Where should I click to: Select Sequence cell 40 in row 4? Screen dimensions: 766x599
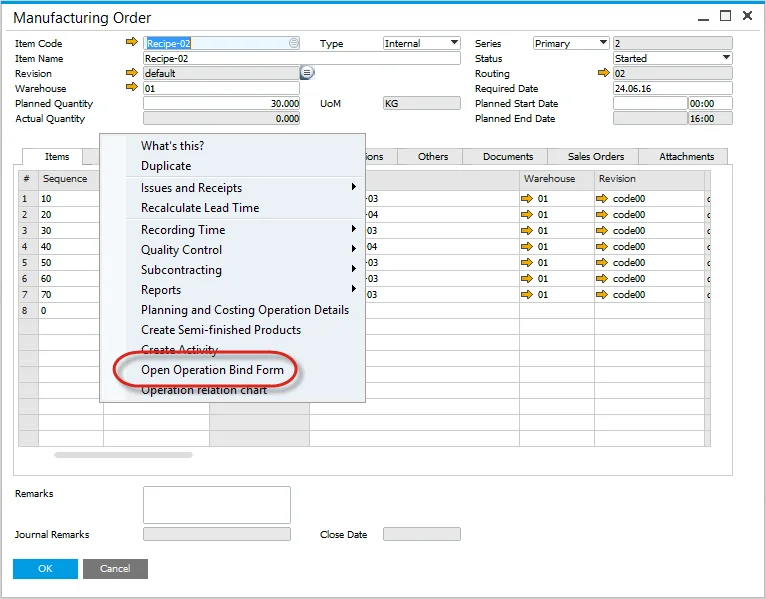[x=69, y=246]
